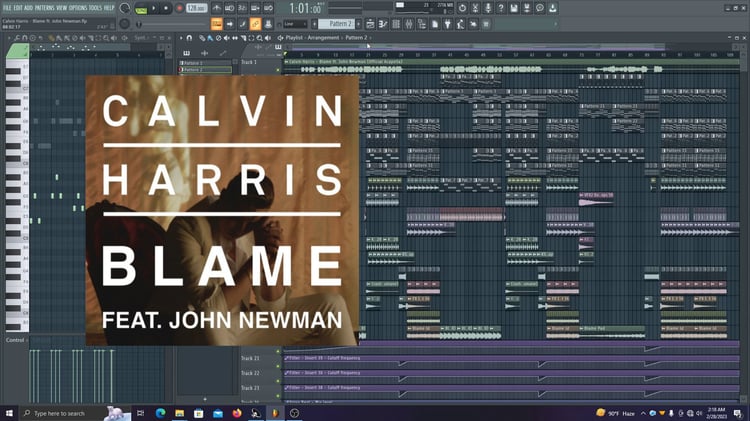This screenshot has width=750, height=421.
Task: Toggle wait for input before recording
Action: [230, 8]
